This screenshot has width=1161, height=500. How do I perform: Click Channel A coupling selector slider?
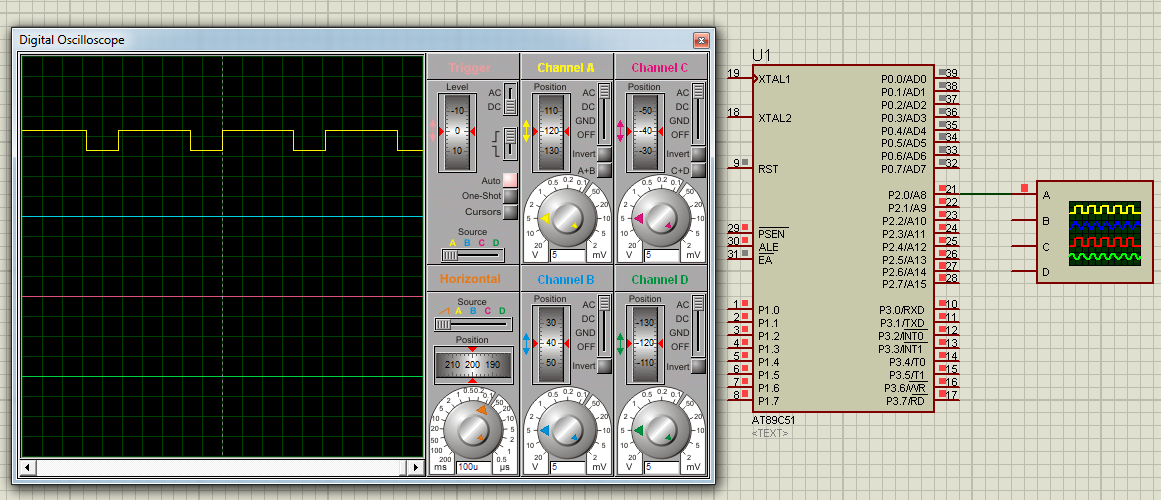coord(604,113)
